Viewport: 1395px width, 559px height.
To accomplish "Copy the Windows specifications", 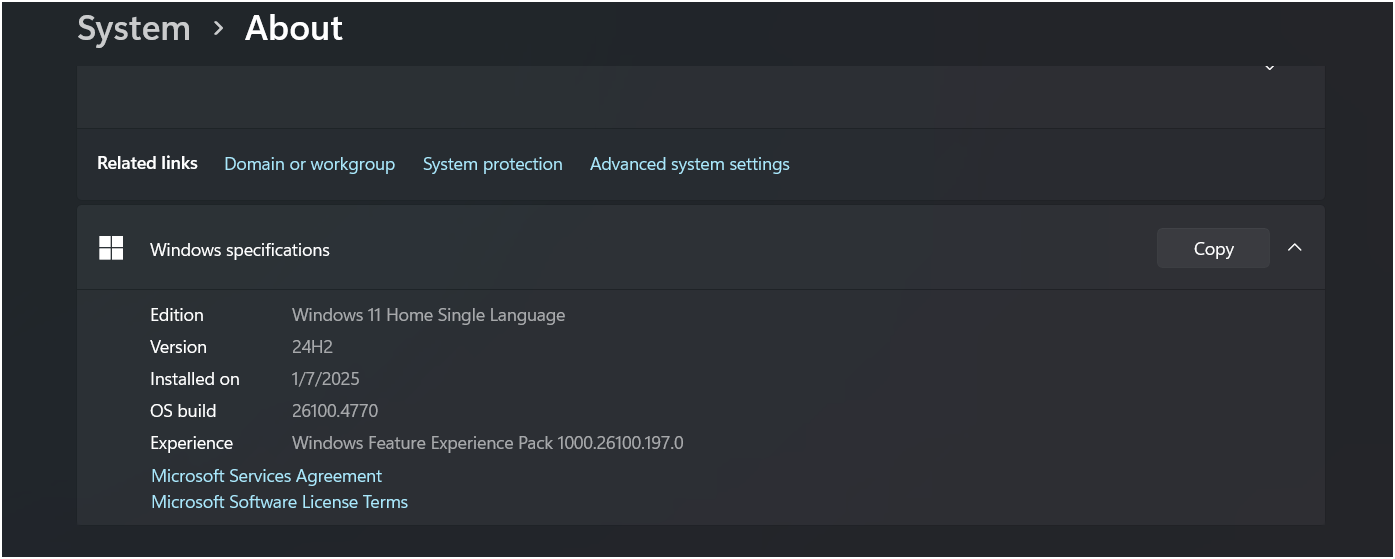I will [x=1213, y=248].
